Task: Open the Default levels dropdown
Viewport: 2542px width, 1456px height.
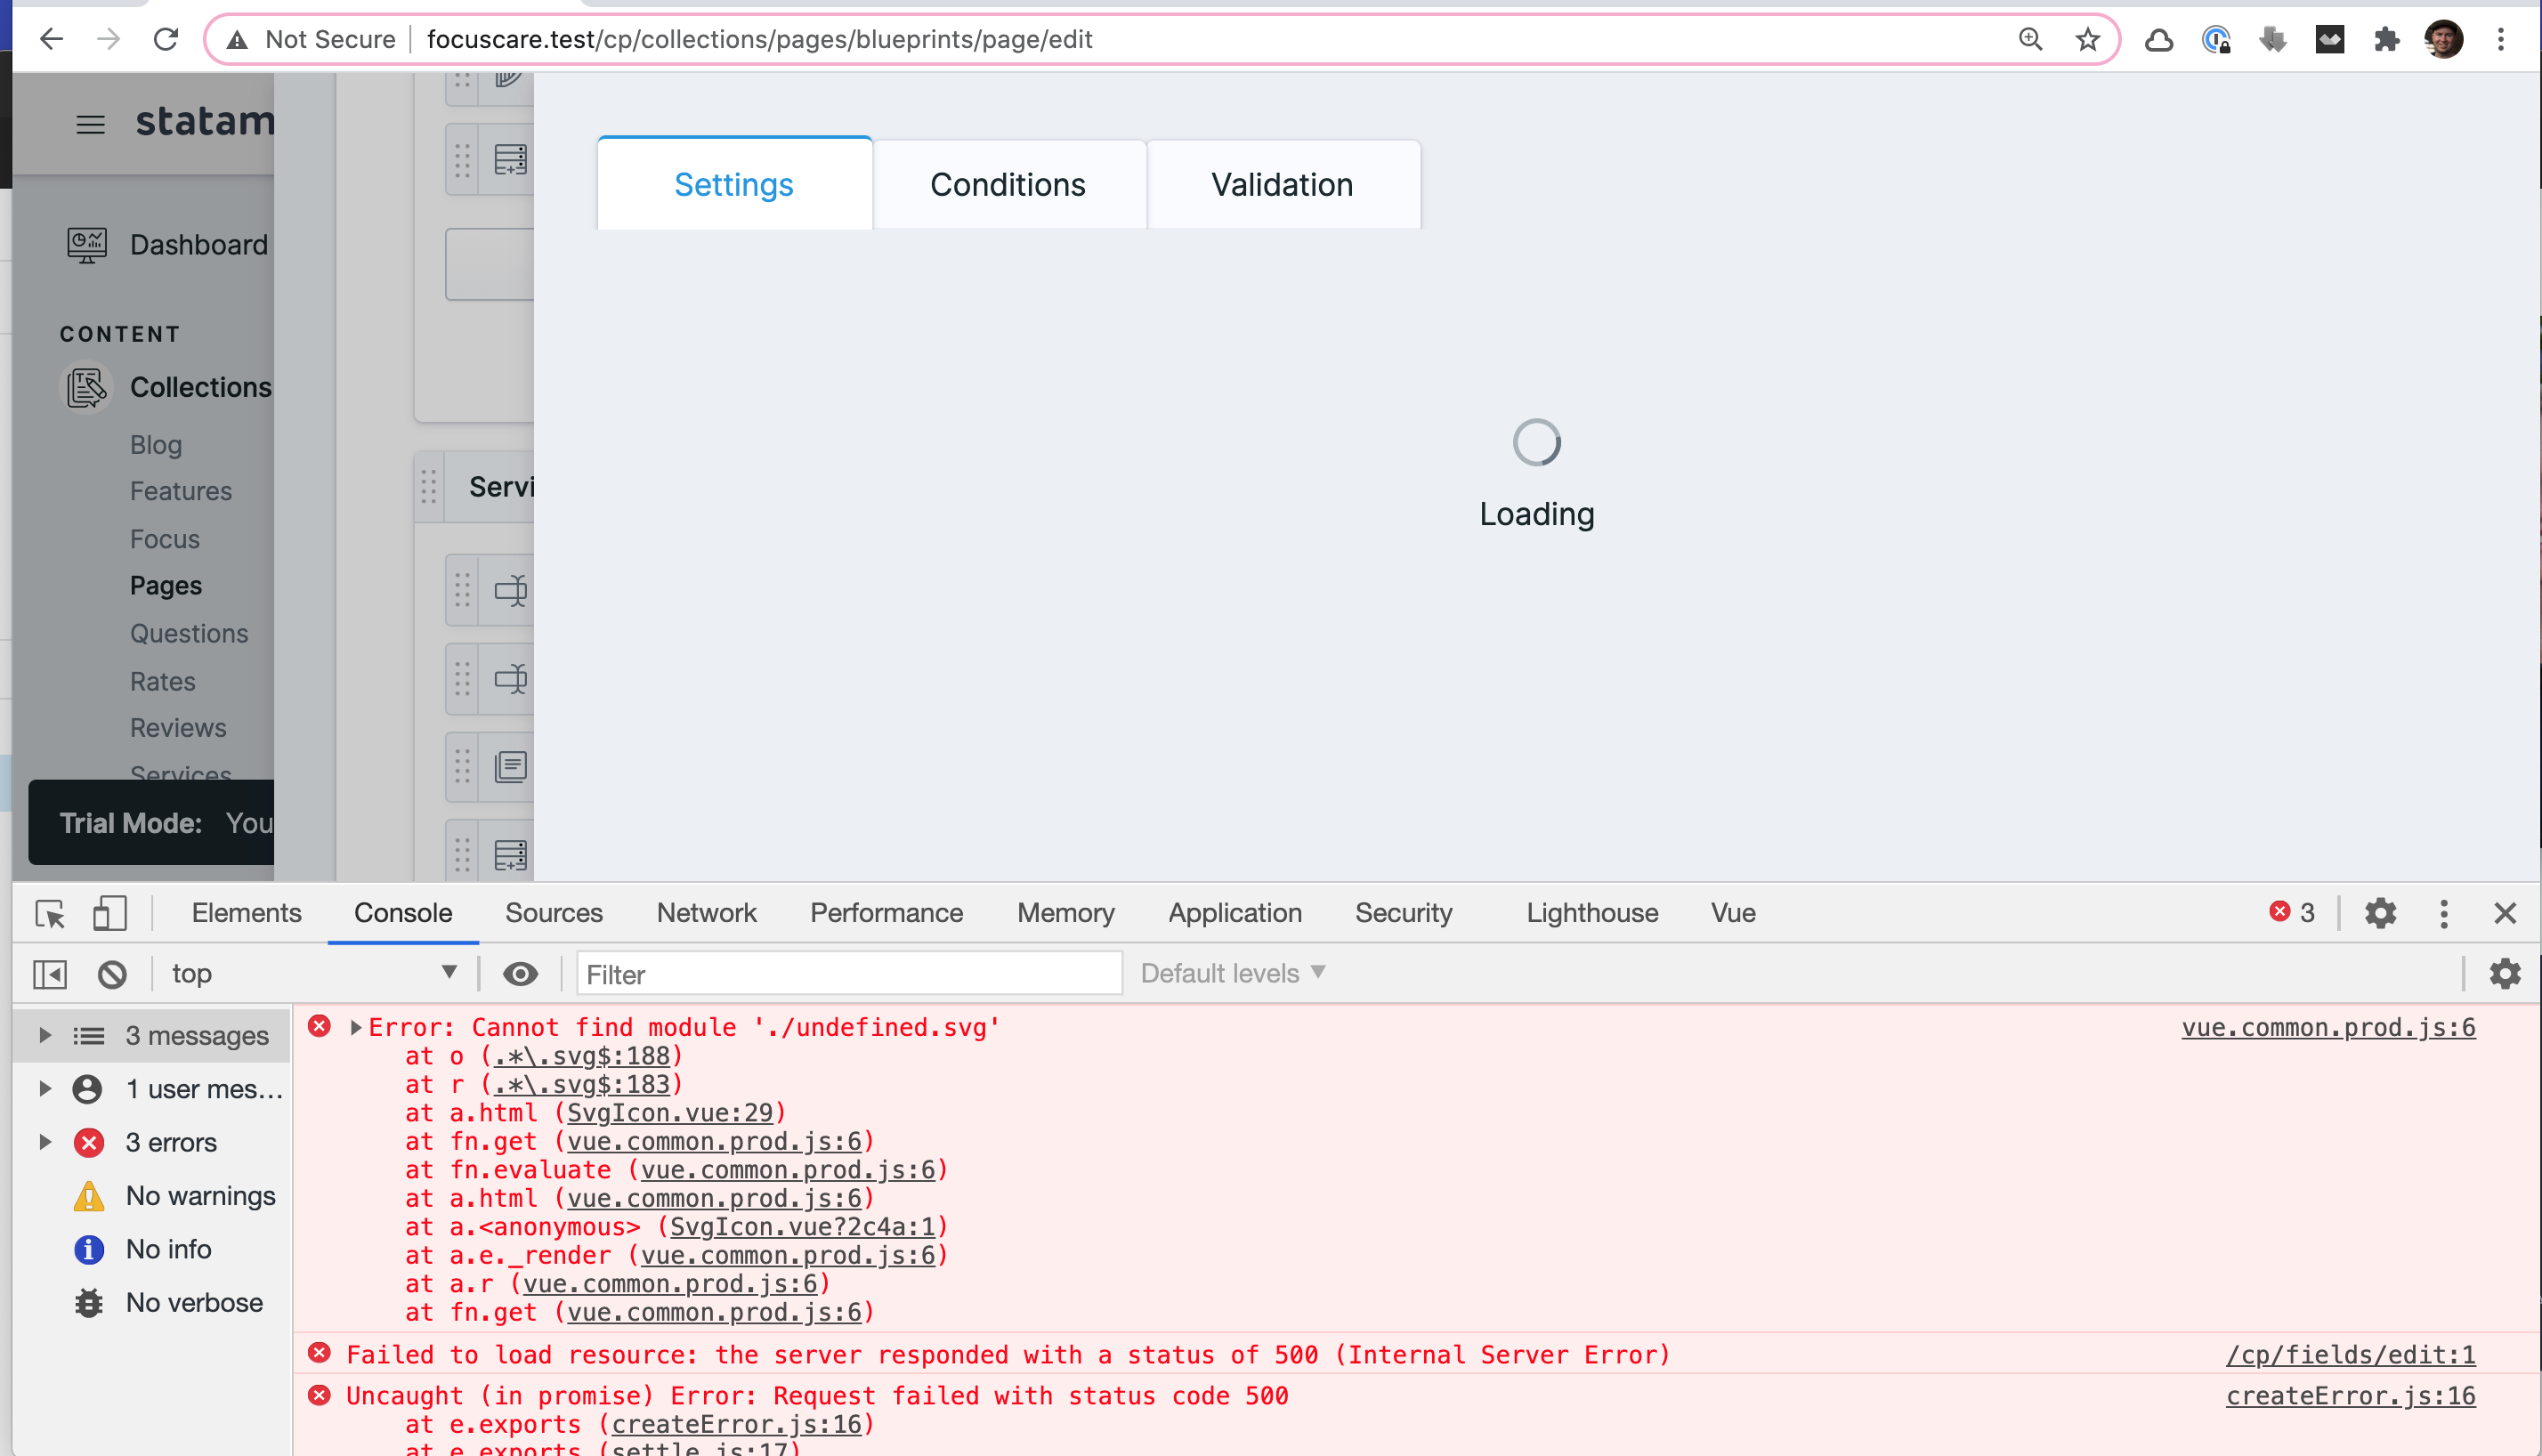Action: [1232, 973]
